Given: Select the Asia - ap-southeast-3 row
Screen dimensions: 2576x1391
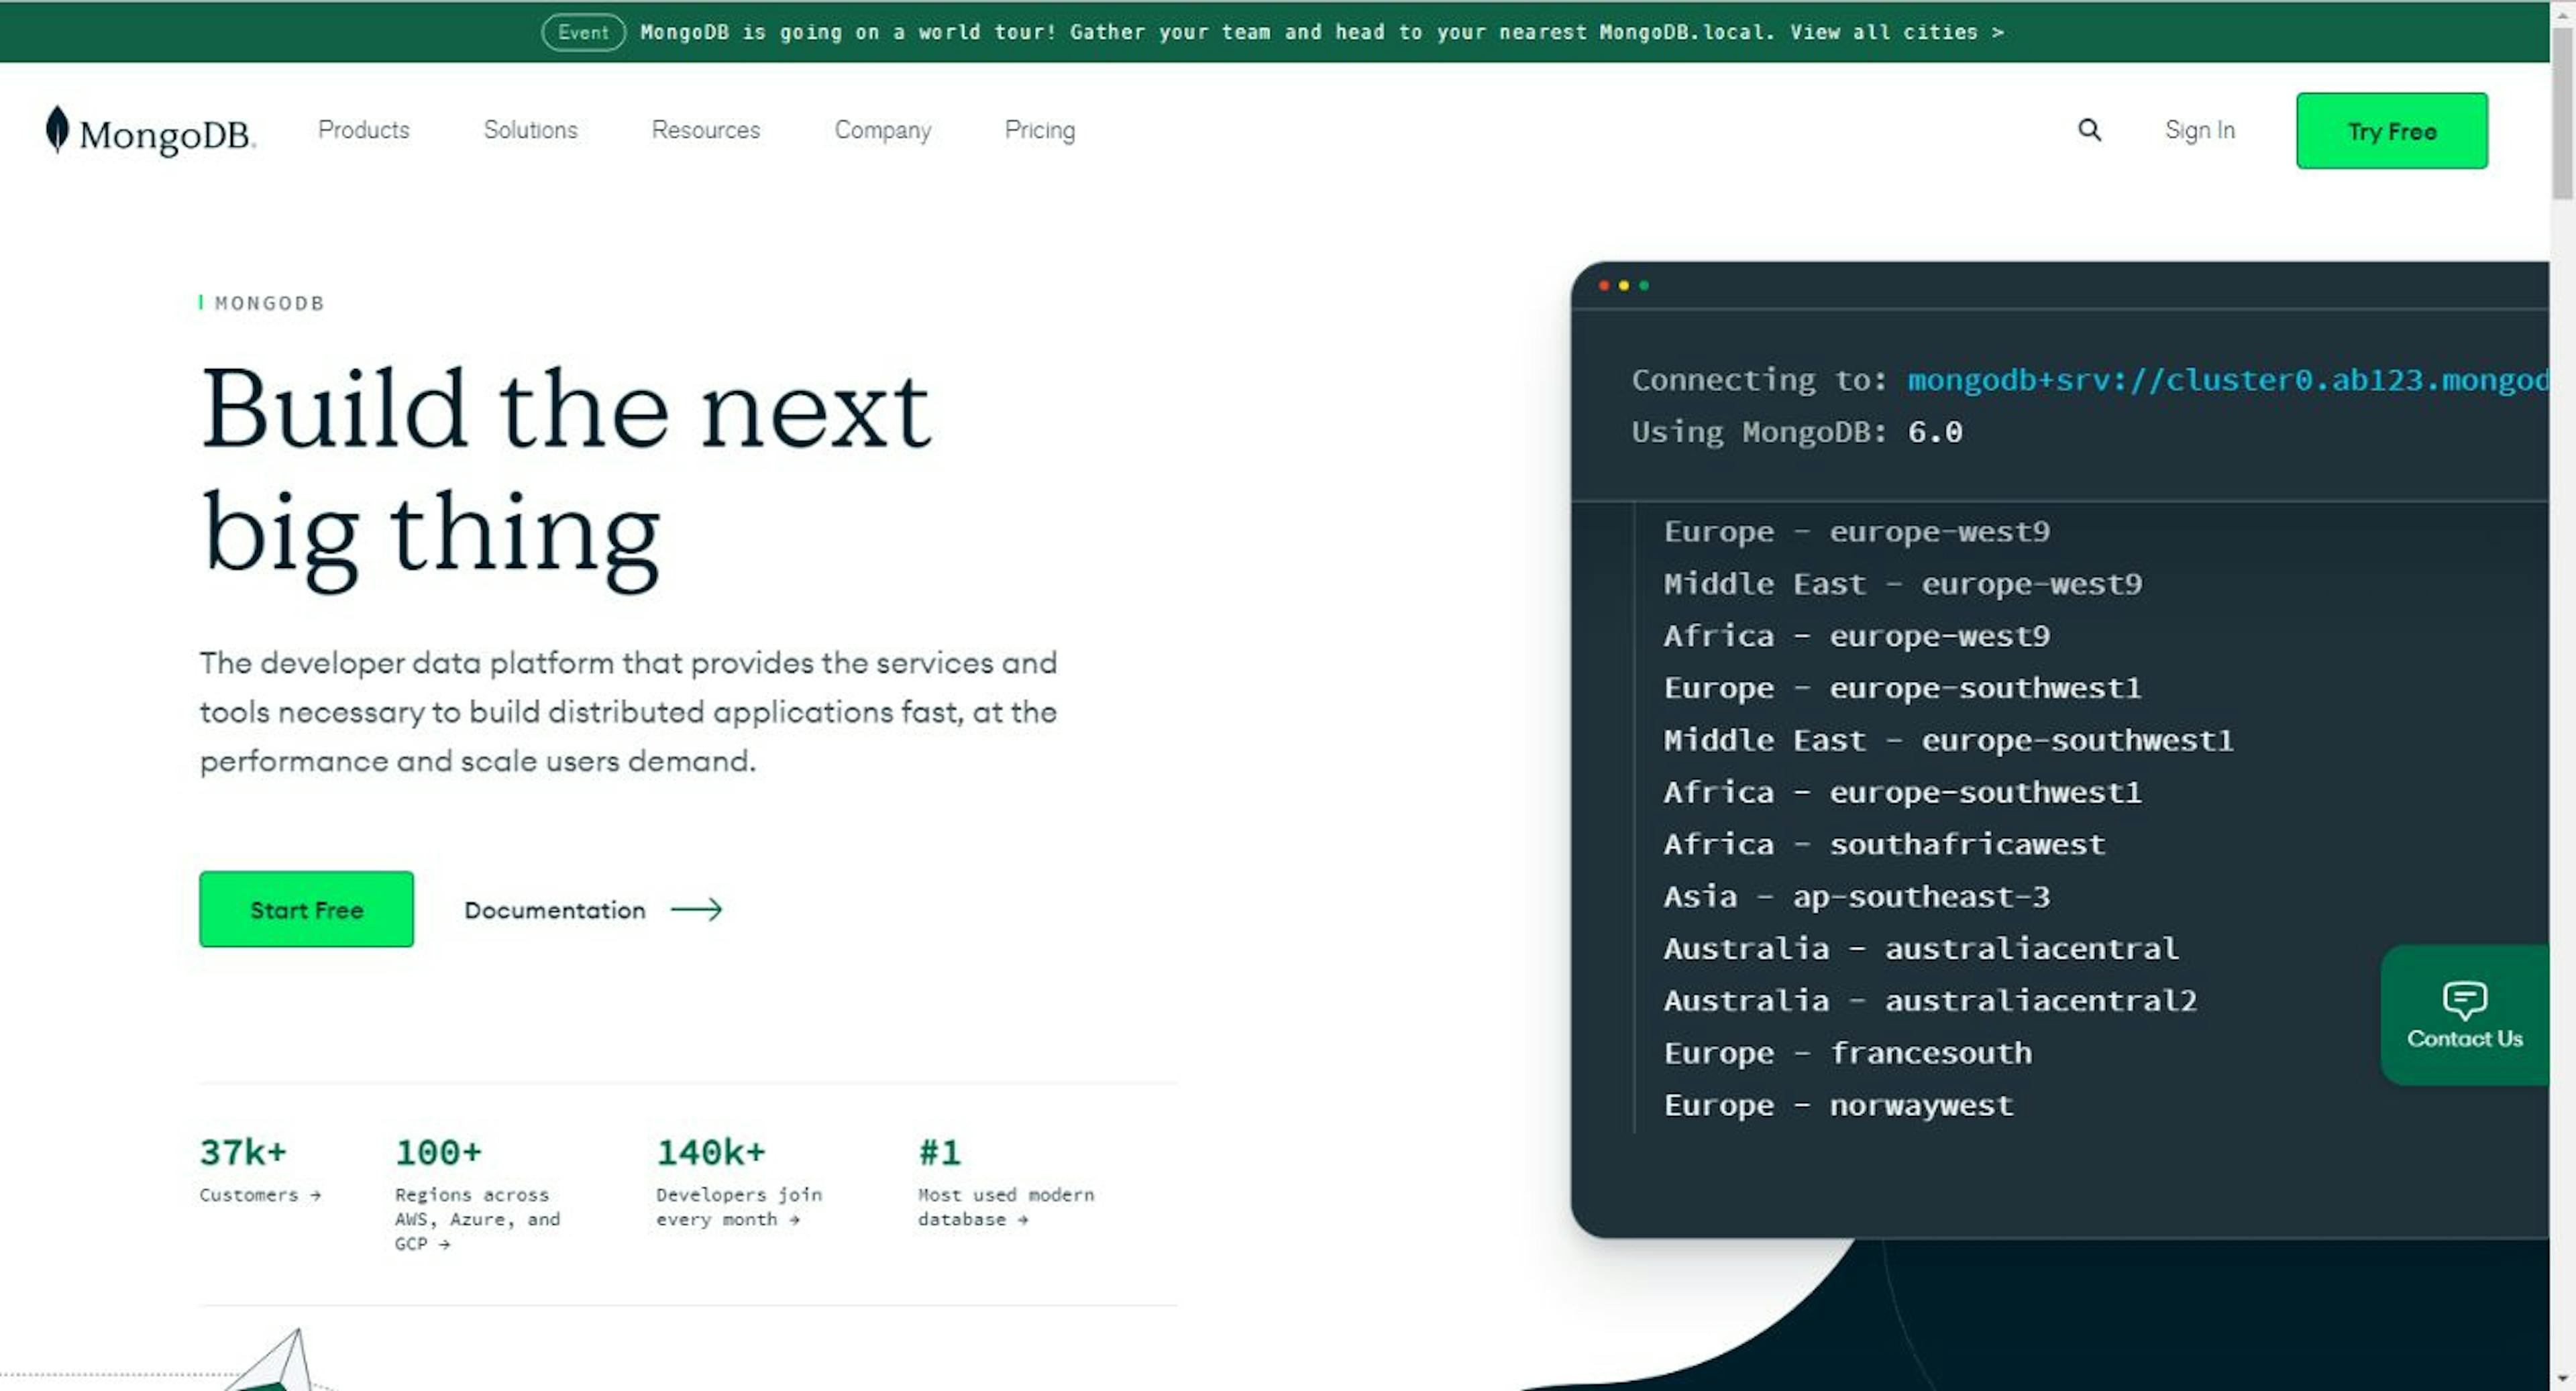Looking at the screenshot, I should point(1857,897).
